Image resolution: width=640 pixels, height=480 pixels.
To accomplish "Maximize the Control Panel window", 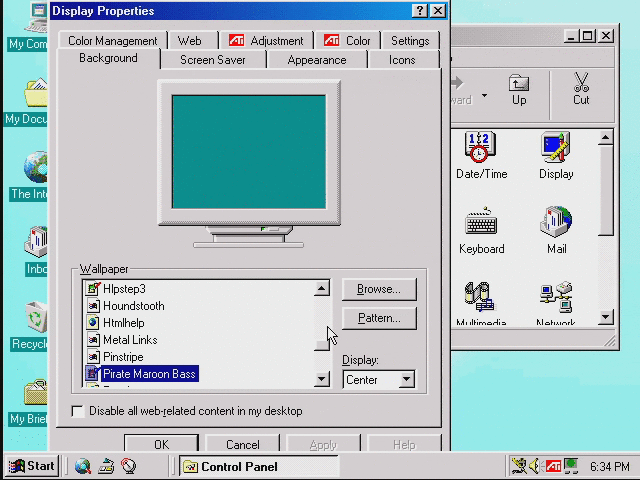I will (x=588, y=36).
